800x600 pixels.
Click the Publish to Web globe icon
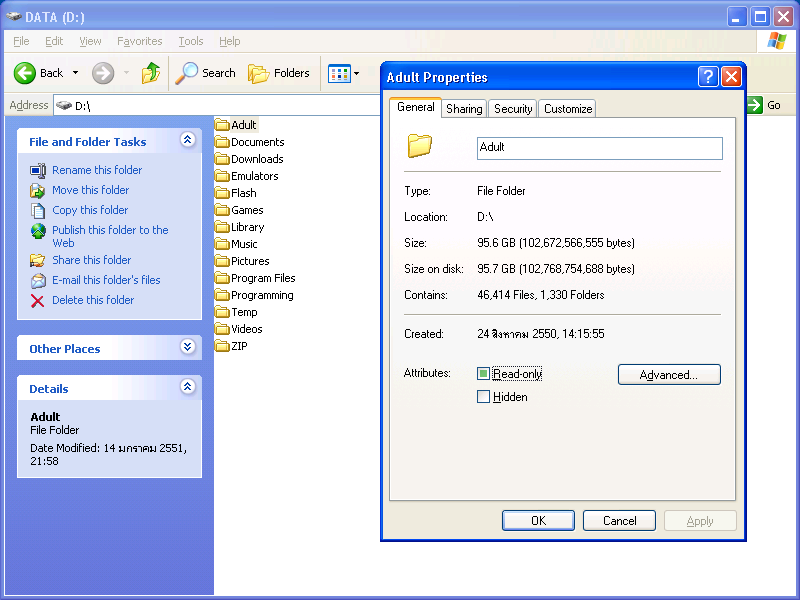point(38,231)
